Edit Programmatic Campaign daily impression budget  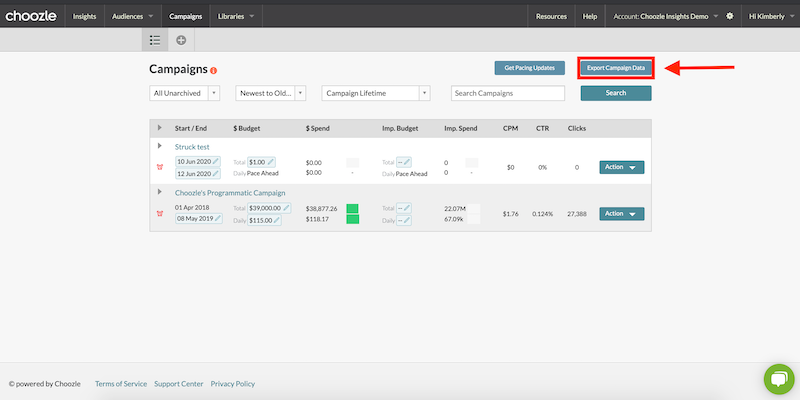(404, 220)
